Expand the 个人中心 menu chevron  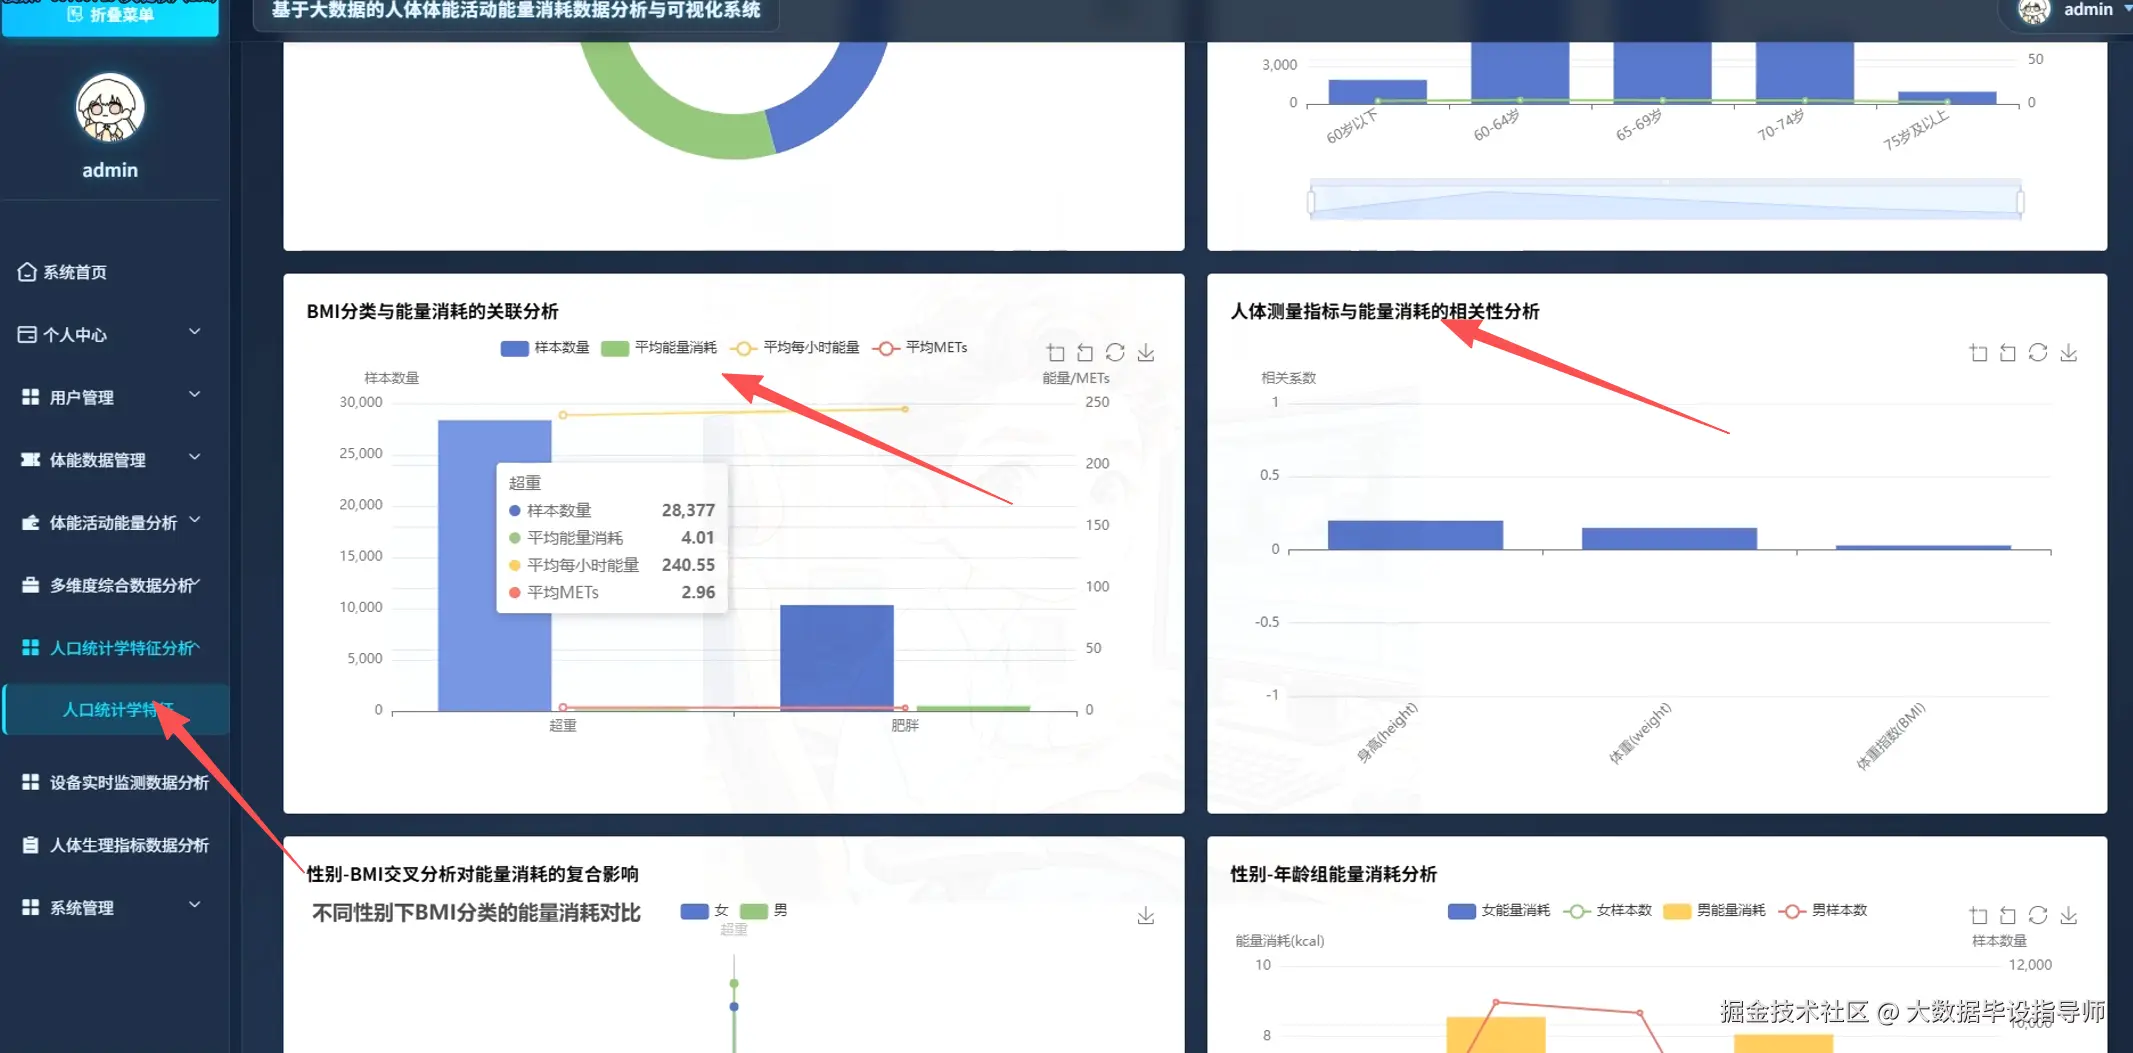pos(195,332)
